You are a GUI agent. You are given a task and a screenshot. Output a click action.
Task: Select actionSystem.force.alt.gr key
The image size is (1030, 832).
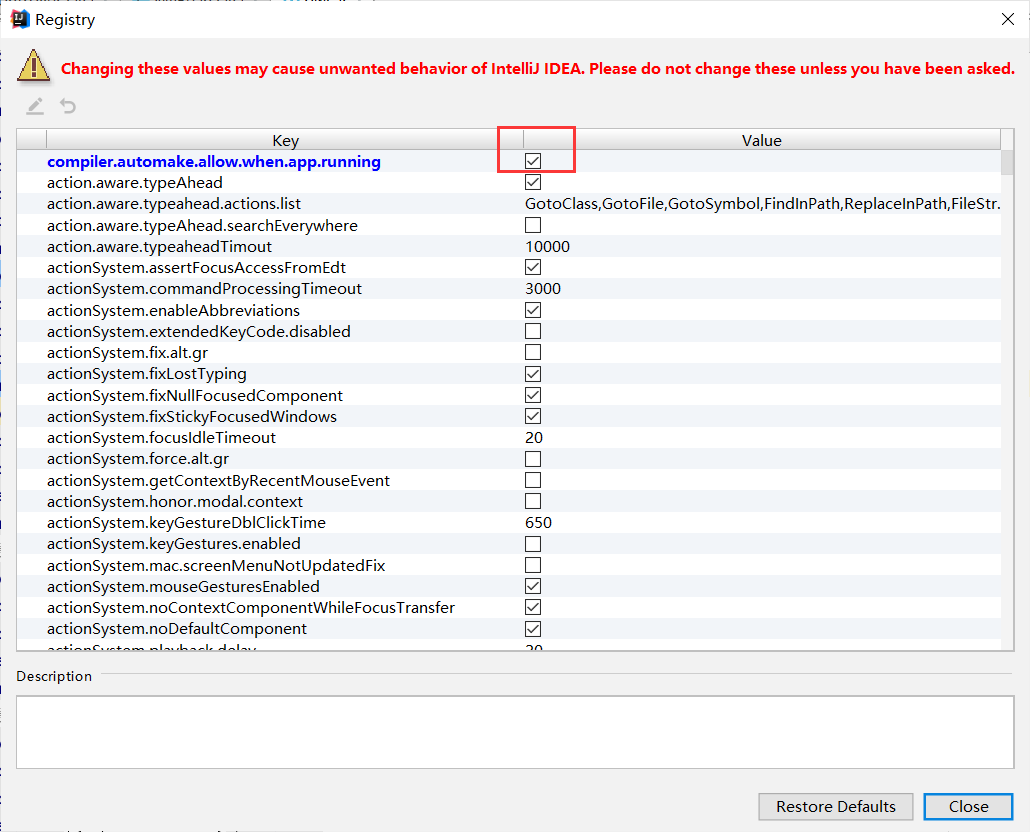[138, 458]
